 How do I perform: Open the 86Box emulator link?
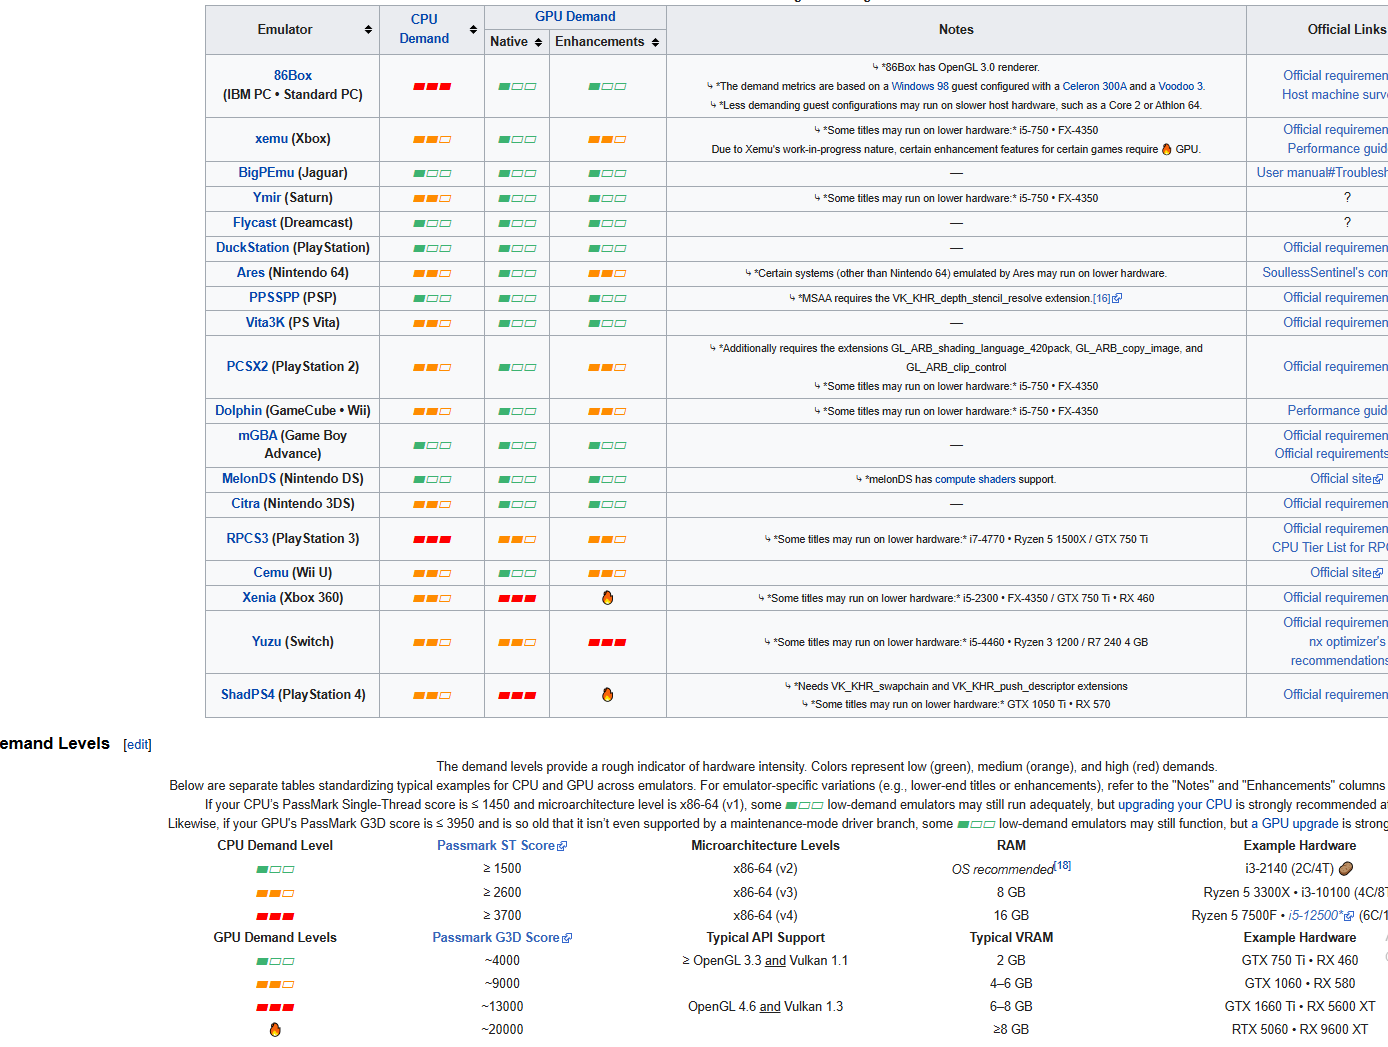(x=293, y=76)
